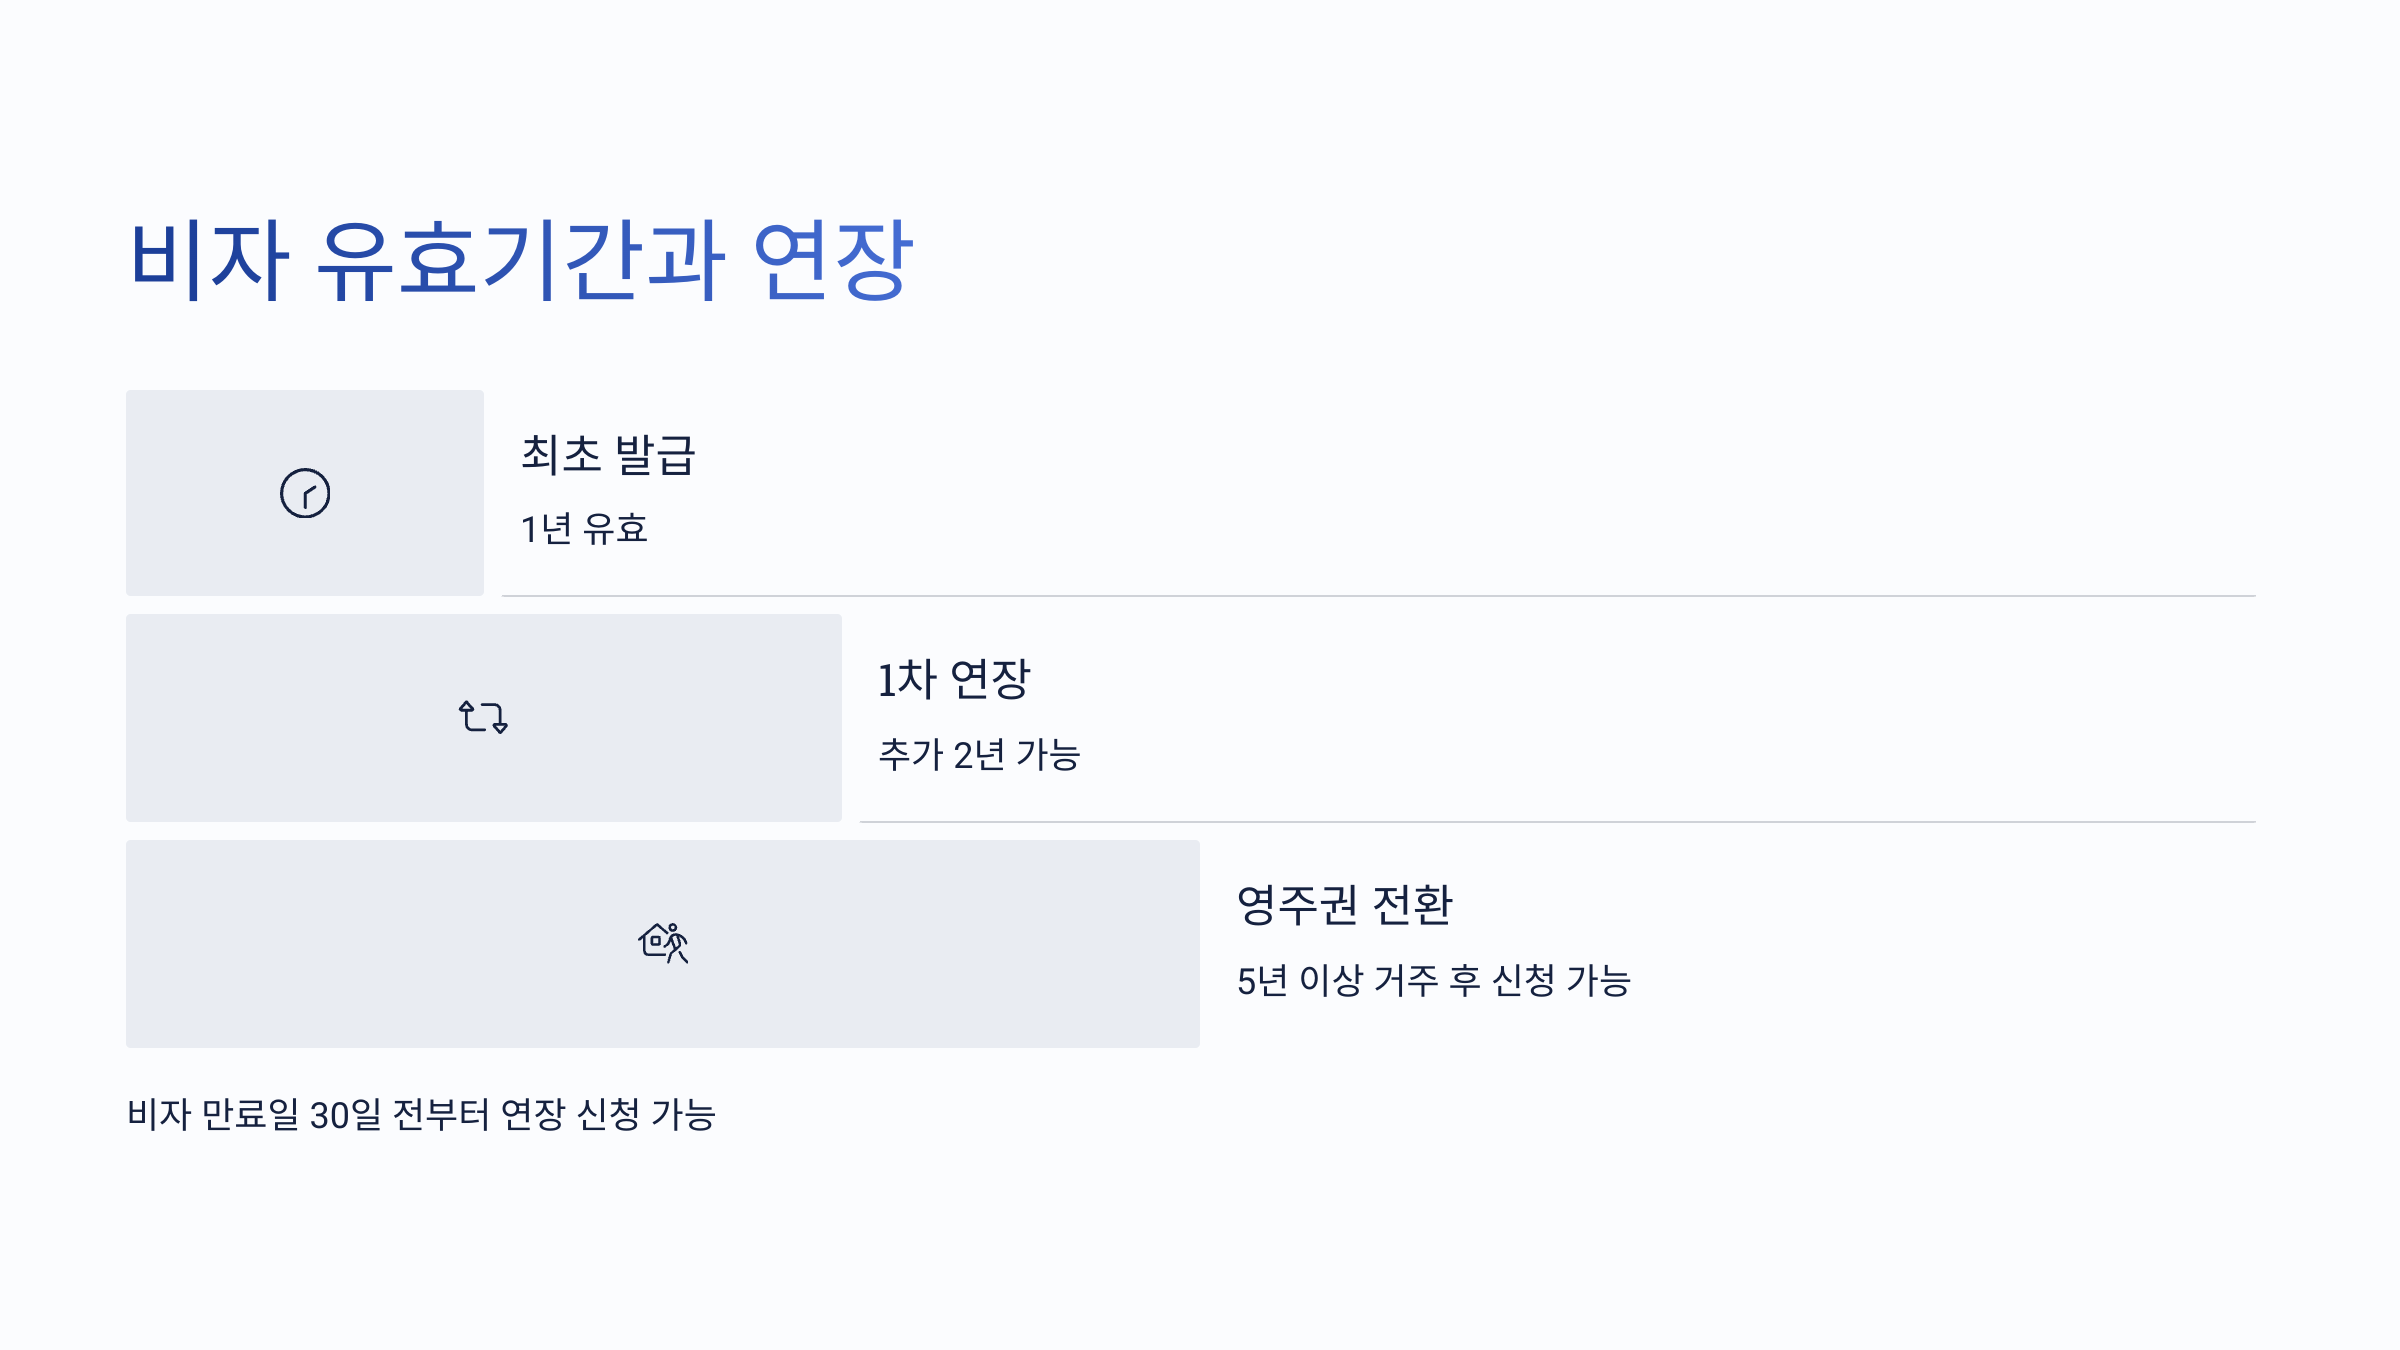Viewport: 2400px width, 1350px height.
Task: Click the 최초 발급 heading
Action: tap(608, 455)
